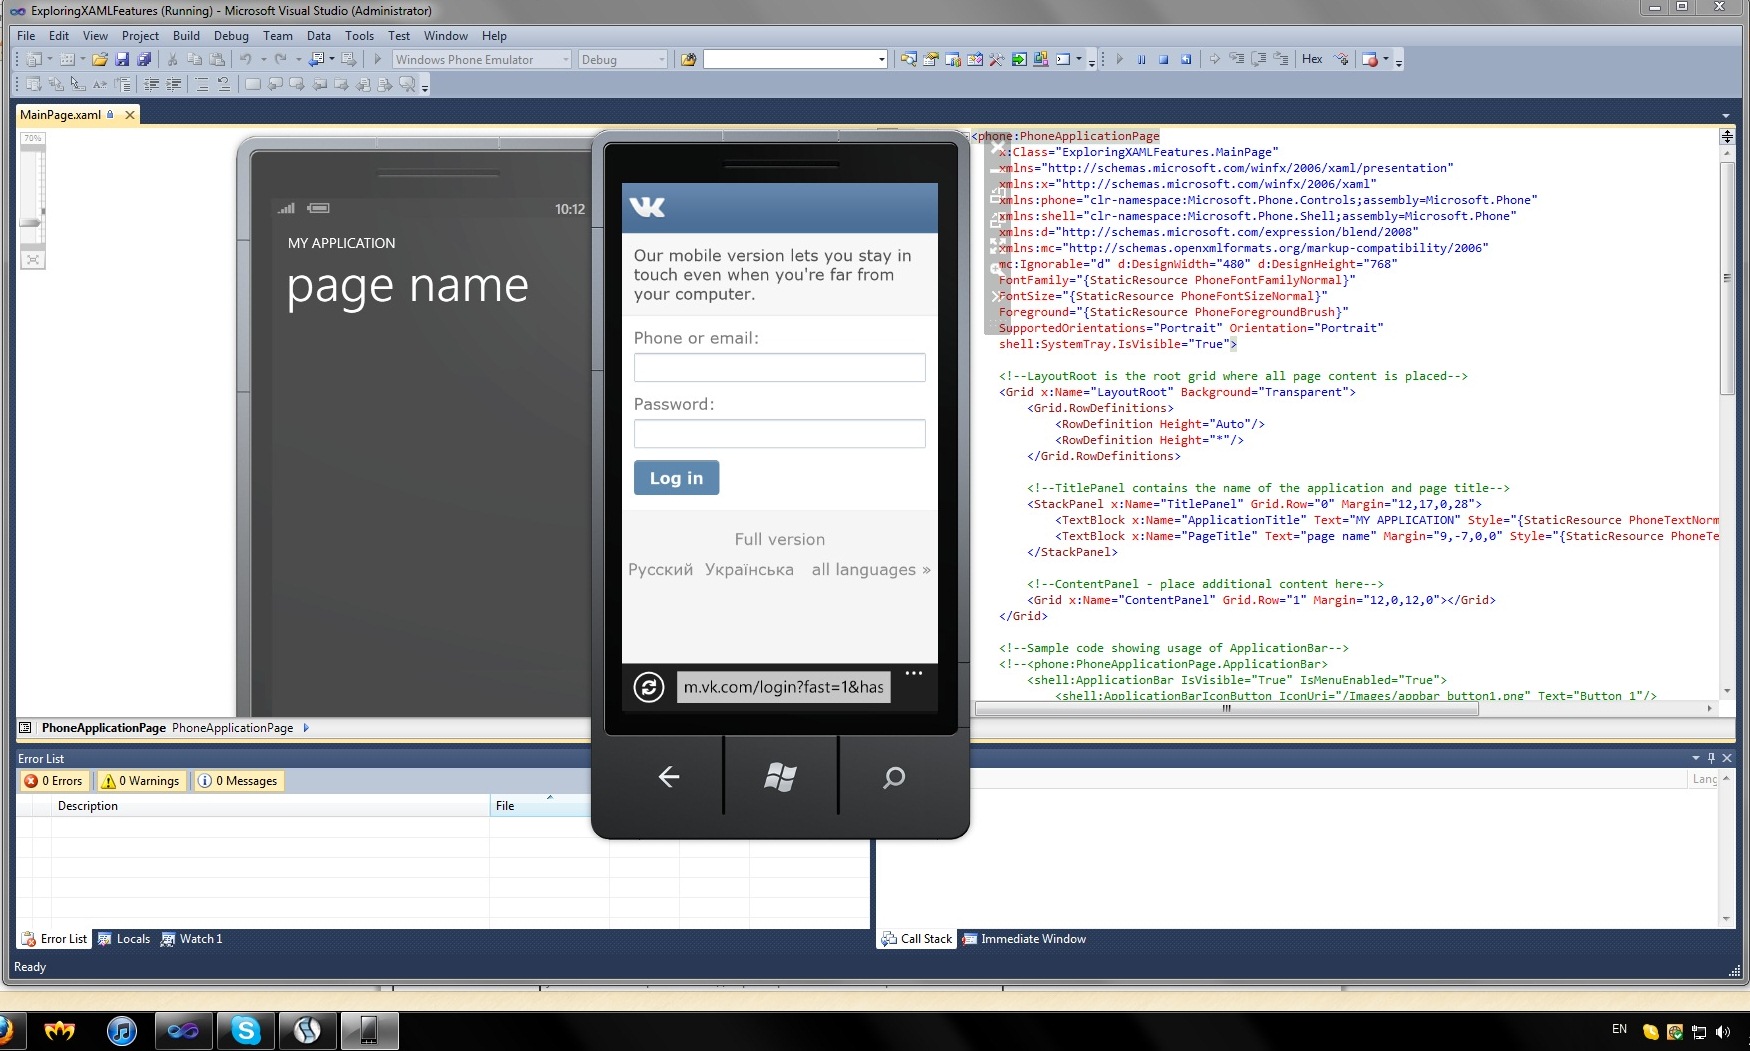The width and height of the screenshot is (1750, 1051).
Task: Open Undo history dropdown arrow
Action: pos(264,60)
